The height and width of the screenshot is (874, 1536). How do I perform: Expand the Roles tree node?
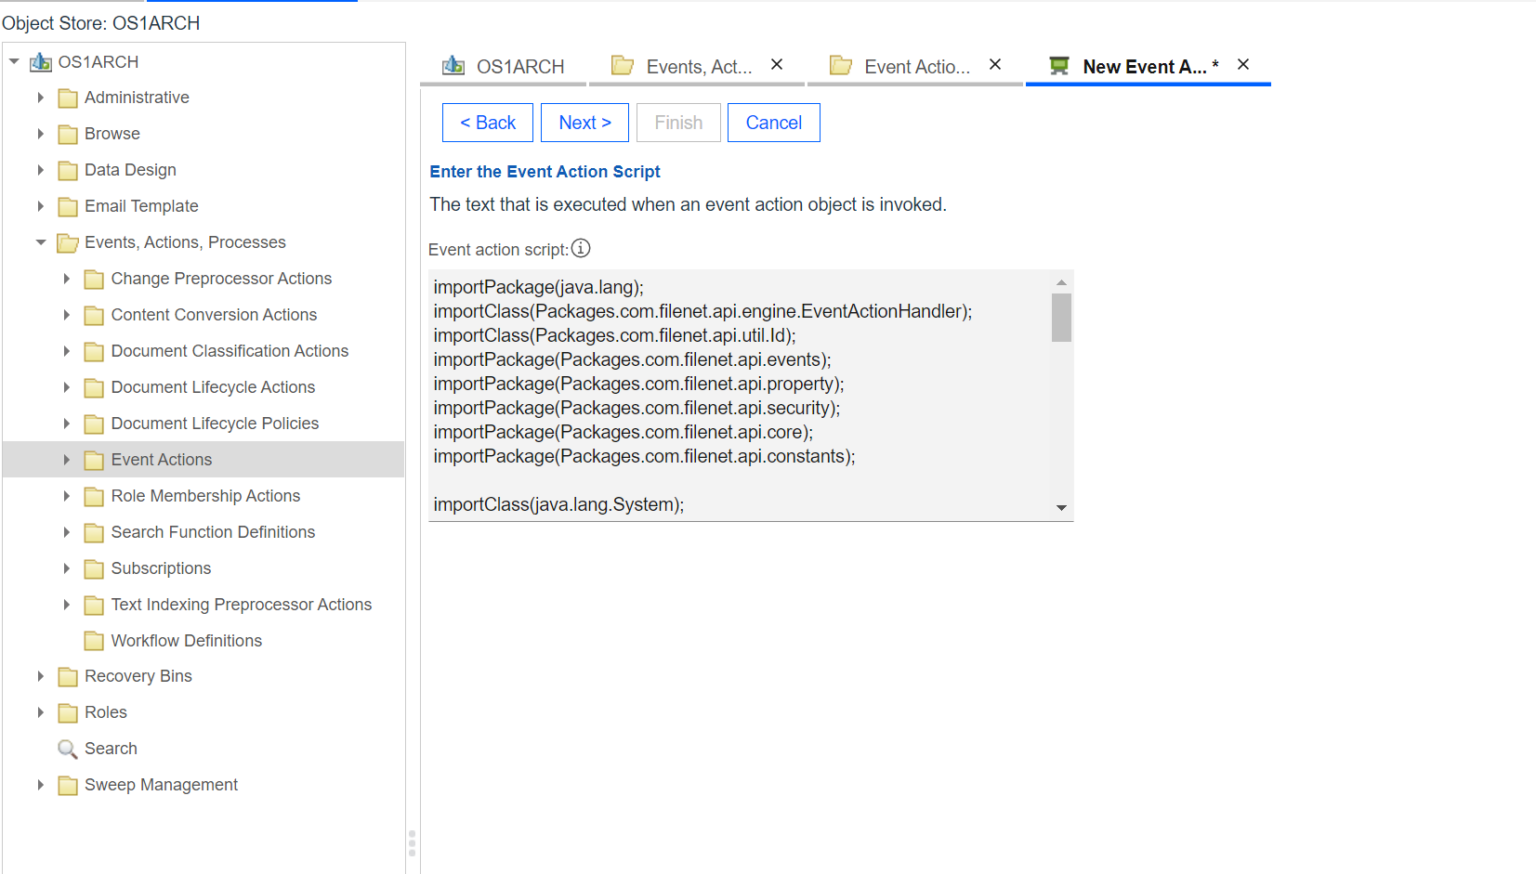[40, 712]
